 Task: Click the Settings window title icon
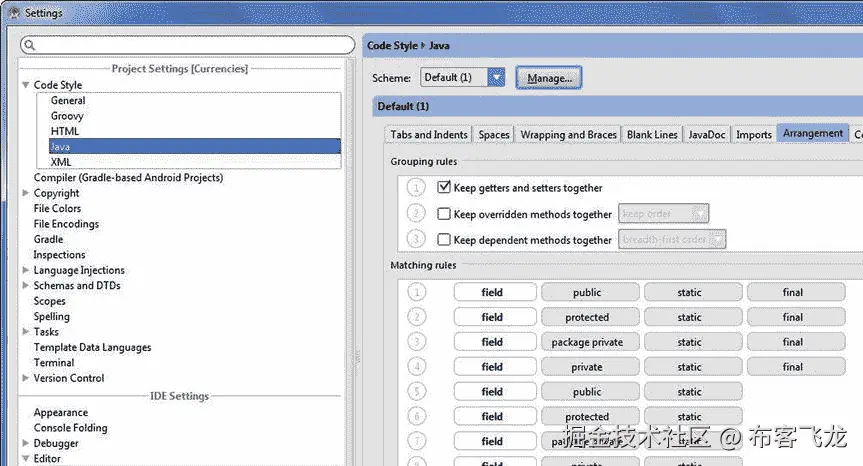[x=14, y=12]
